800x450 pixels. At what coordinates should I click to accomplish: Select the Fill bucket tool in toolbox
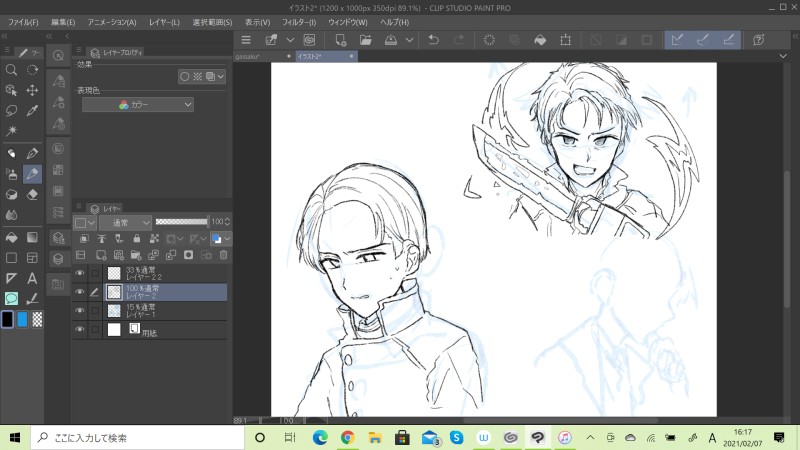(11, 237)
